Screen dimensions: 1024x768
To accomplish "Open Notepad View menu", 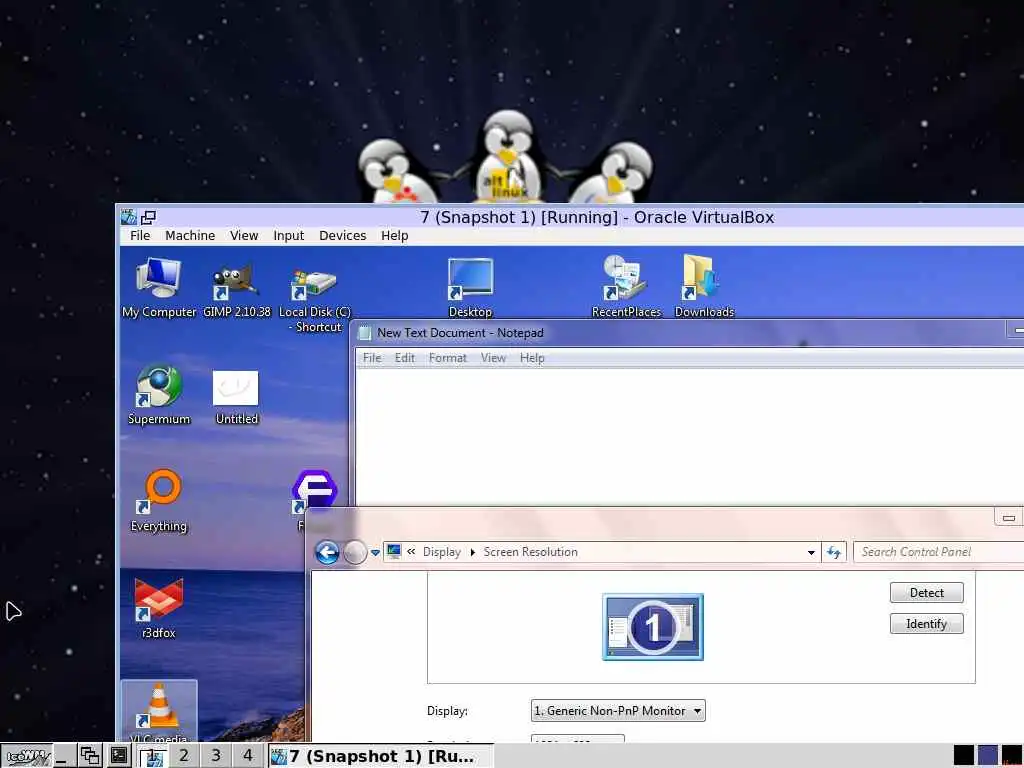I will pos(493,358).
